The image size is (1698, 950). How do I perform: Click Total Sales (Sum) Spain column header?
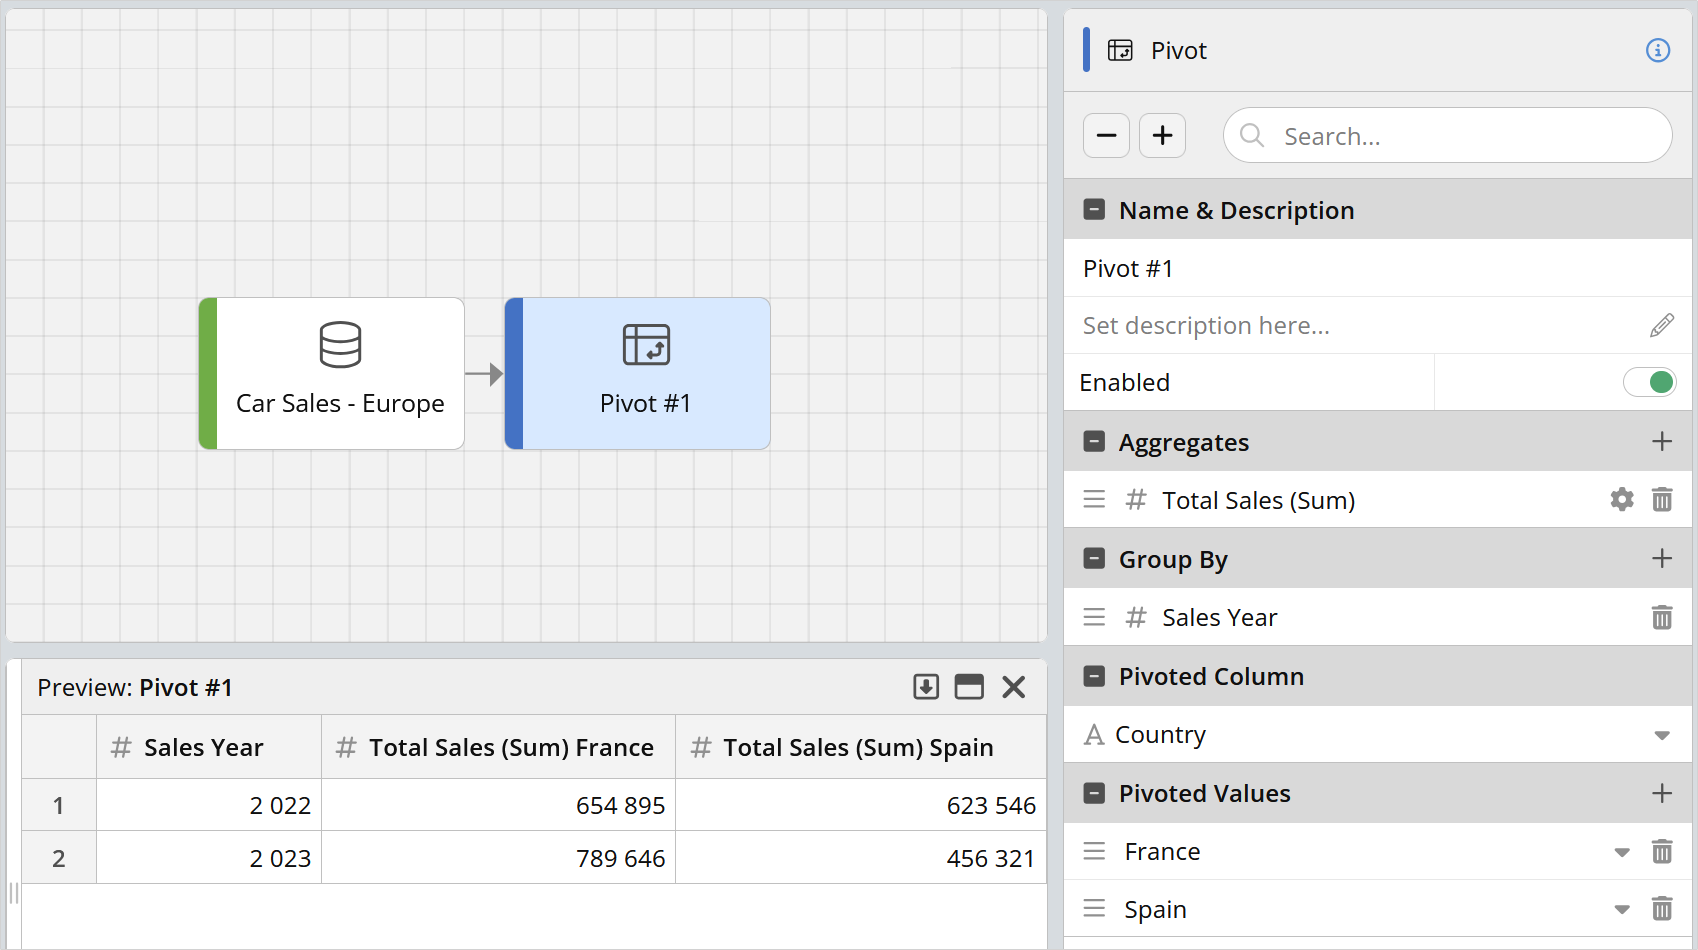[x=861, y=747]
